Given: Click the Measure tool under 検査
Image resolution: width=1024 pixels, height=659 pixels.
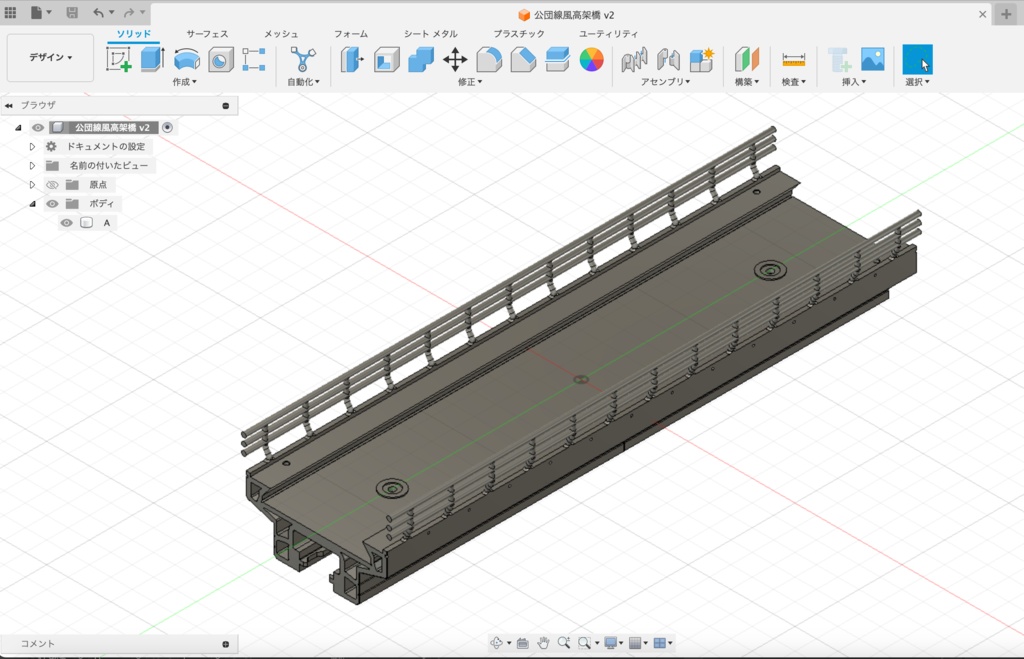Looking at the screenshot, I should [791, 60].
